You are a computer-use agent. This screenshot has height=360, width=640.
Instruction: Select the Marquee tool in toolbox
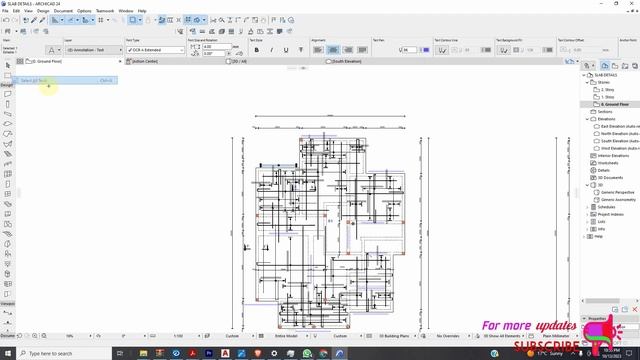7,76
